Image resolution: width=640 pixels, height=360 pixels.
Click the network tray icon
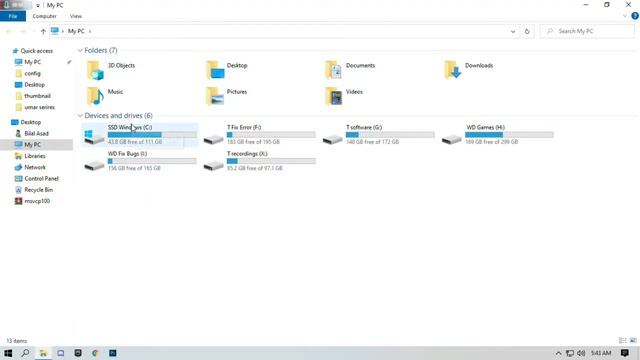point(570,353)
